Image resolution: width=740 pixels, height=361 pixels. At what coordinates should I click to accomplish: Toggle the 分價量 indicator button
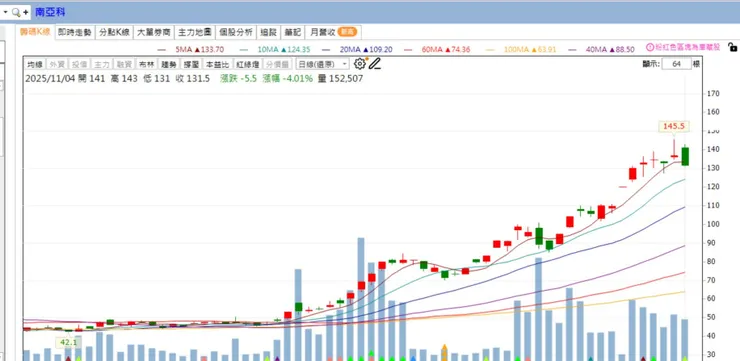(278, 65)
